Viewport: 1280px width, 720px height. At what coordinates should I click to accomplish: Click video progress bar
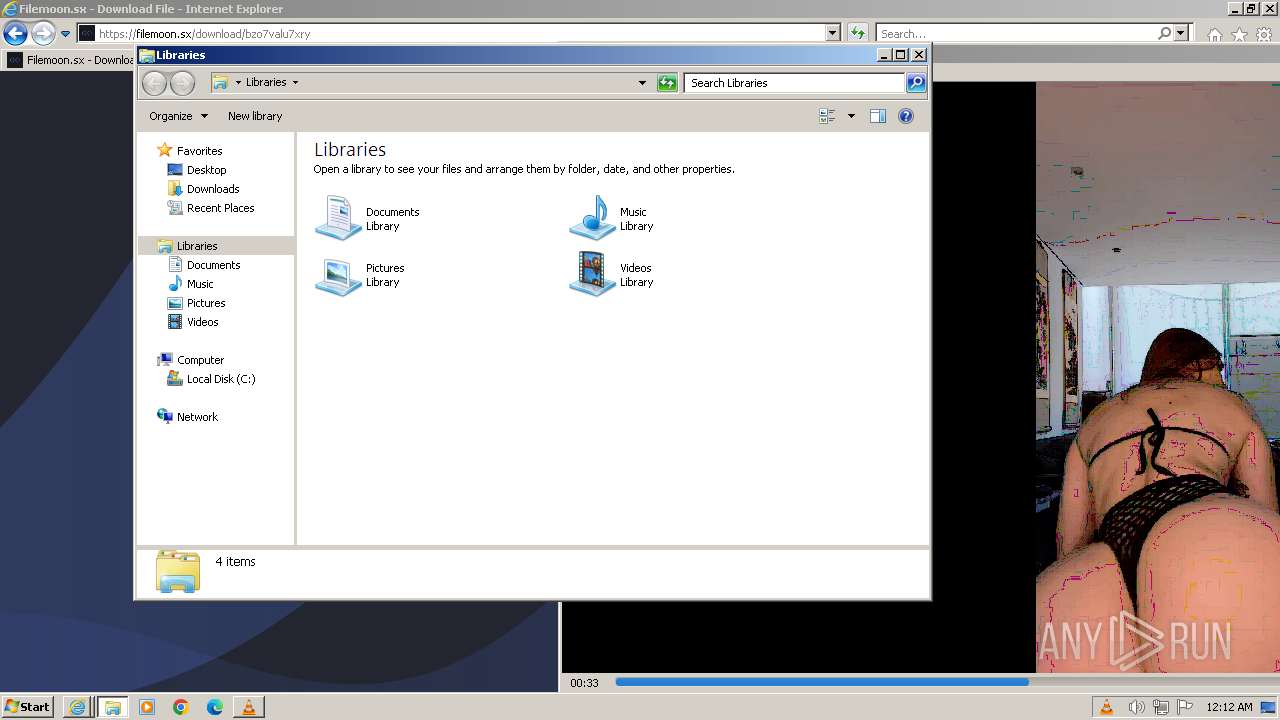(822, 682)
